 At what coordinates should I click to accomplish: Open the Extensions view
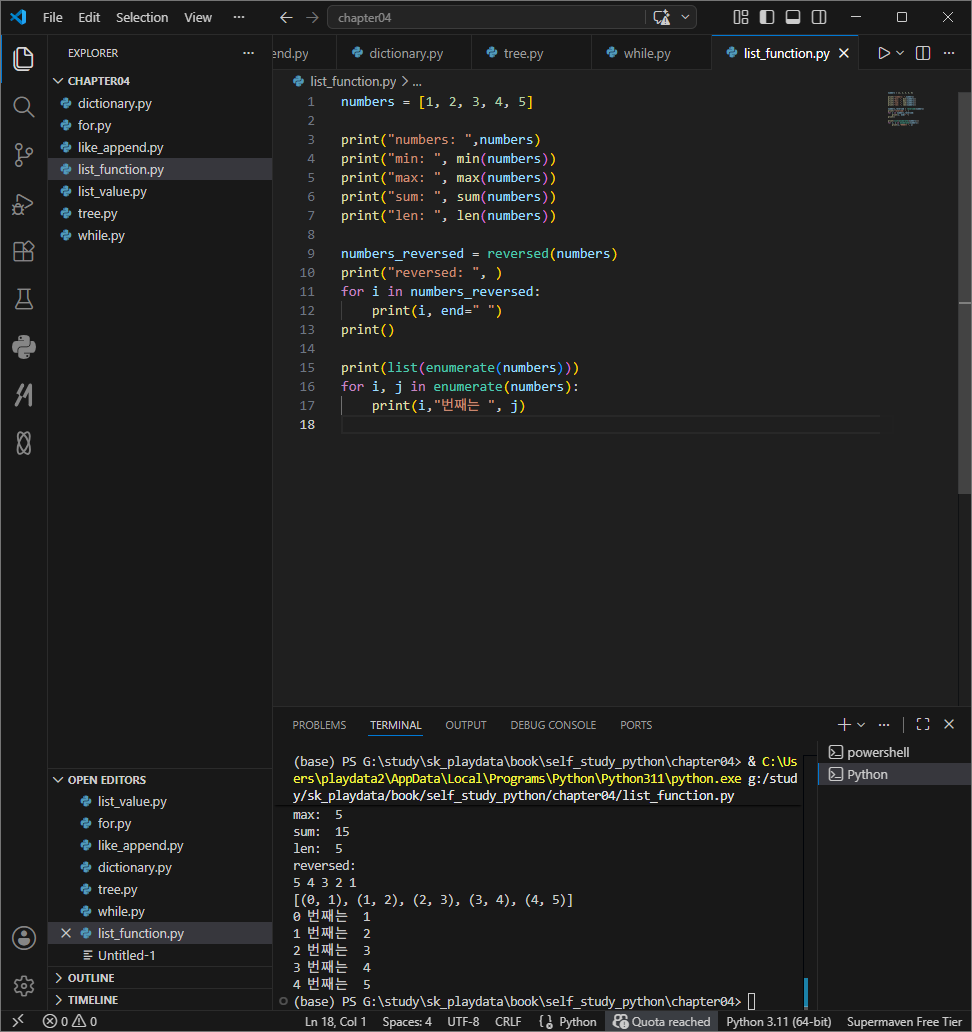[24, 251]
